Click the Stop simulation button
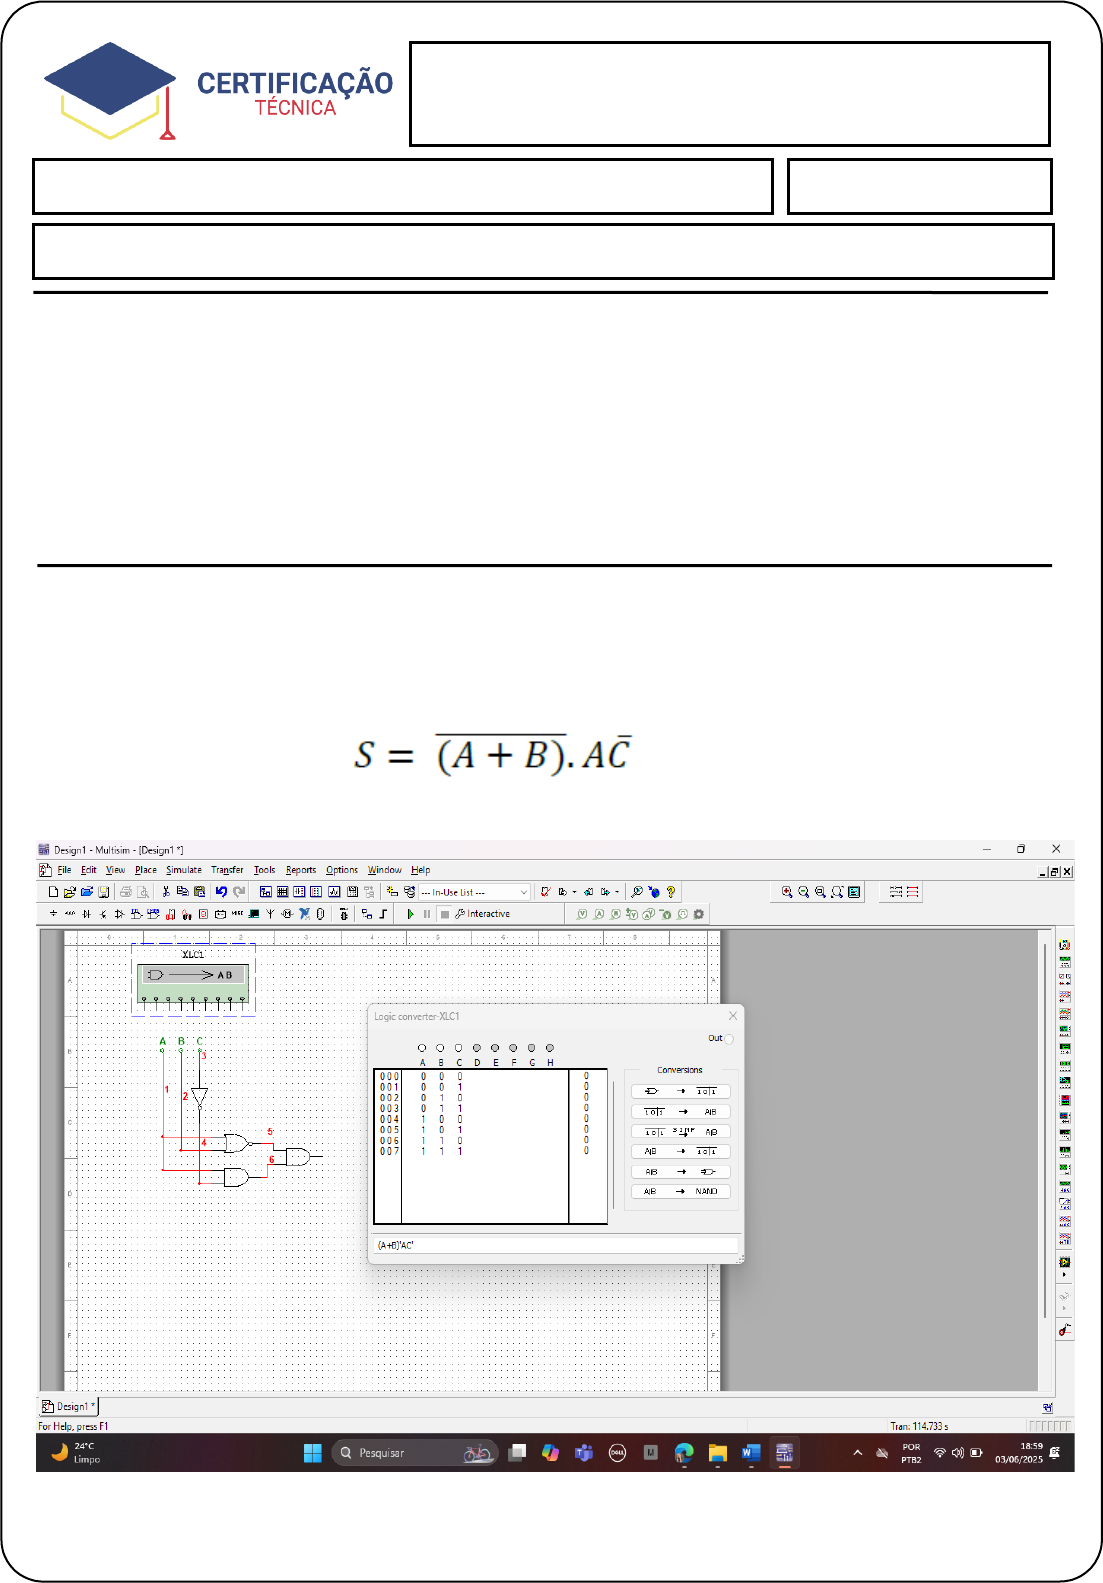This screenshot has width=1103, height=1583. (444, 914)
